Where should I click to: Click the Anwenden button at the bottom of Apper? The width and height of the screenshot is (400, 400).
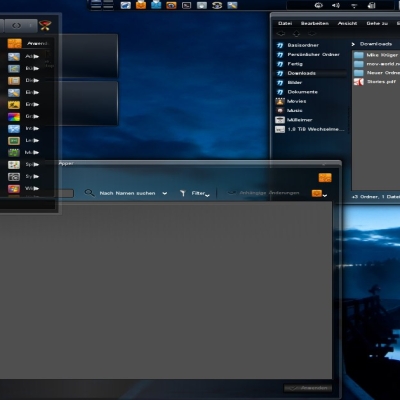point(308,388)
